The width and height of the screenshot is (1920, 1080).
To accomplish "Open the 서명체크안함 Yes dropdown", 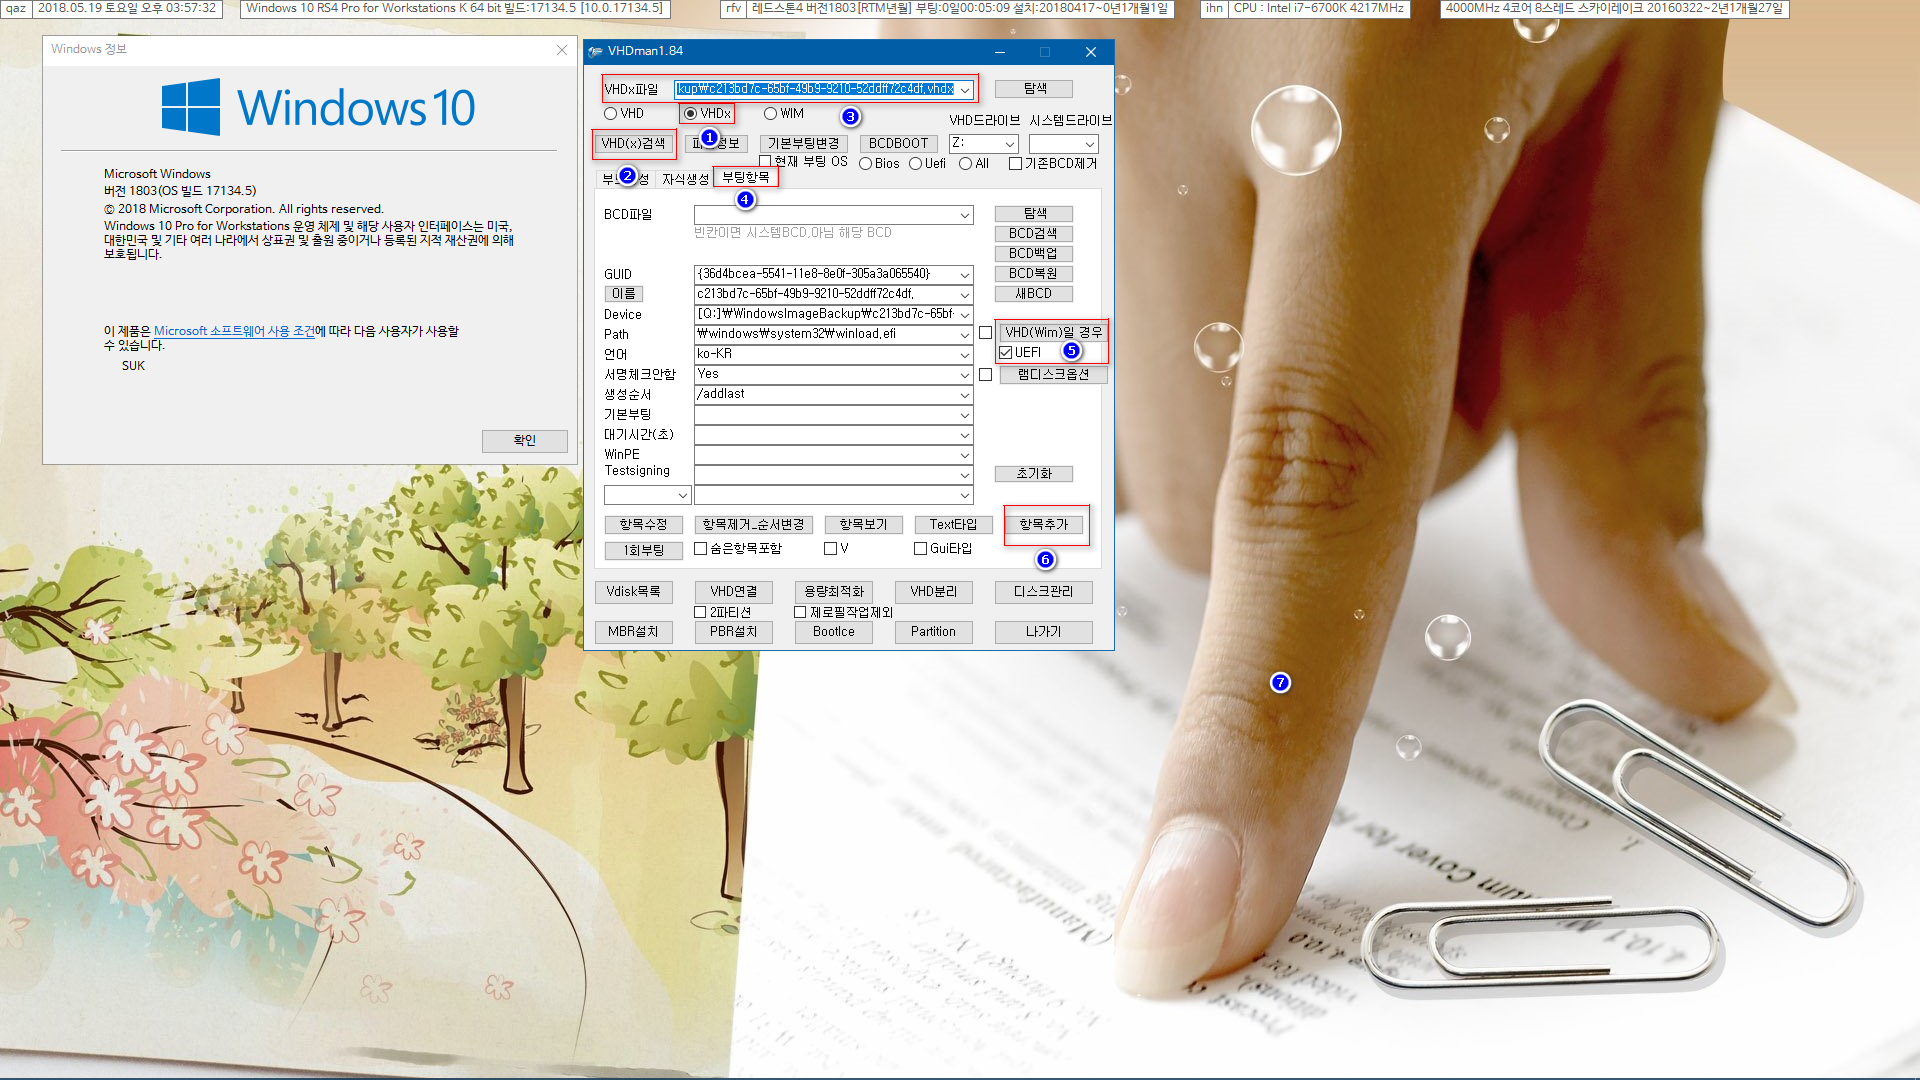I will (965, 375).
